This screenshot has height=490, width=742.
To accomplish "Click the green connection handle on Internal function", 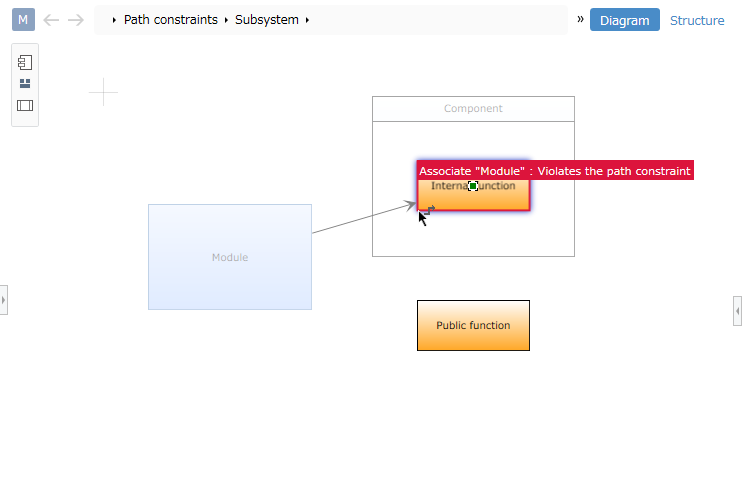I will (473, 186).
